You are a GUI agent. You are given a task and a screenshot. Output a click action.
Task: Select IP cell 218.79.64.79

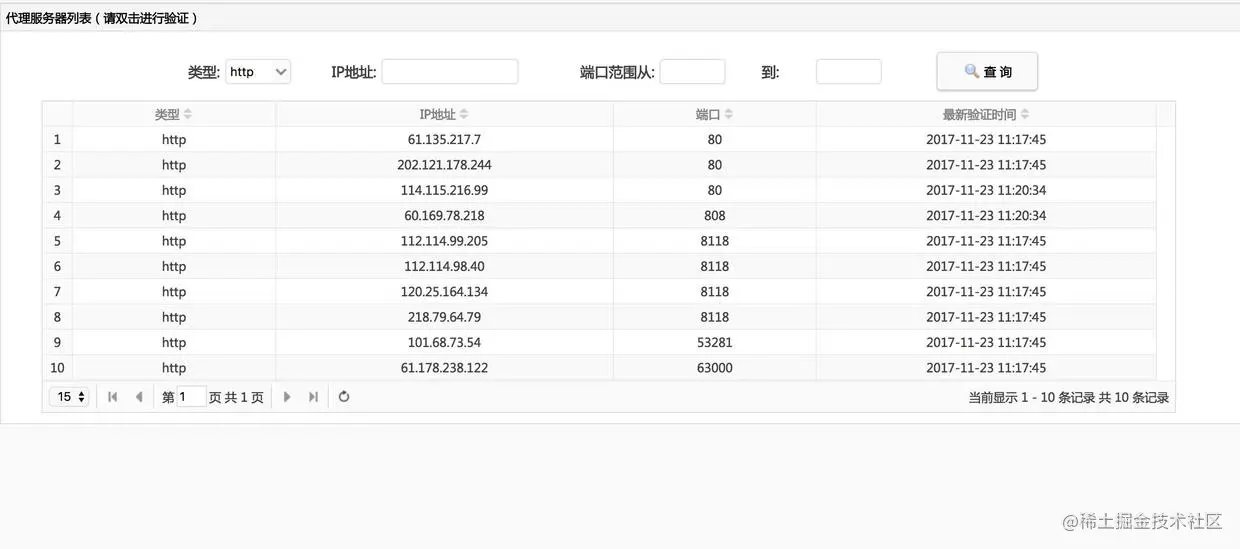[444, 317]
